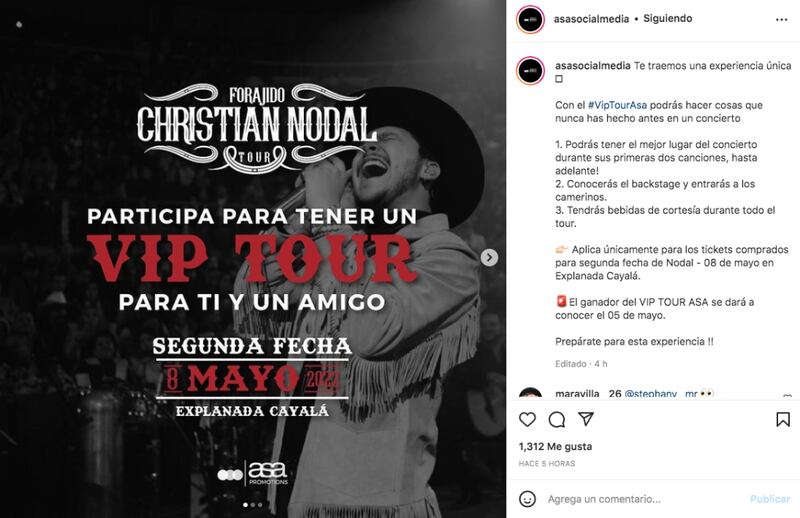Select second carousel dot indicator
The image size is (800, 518).
(253, 505)
